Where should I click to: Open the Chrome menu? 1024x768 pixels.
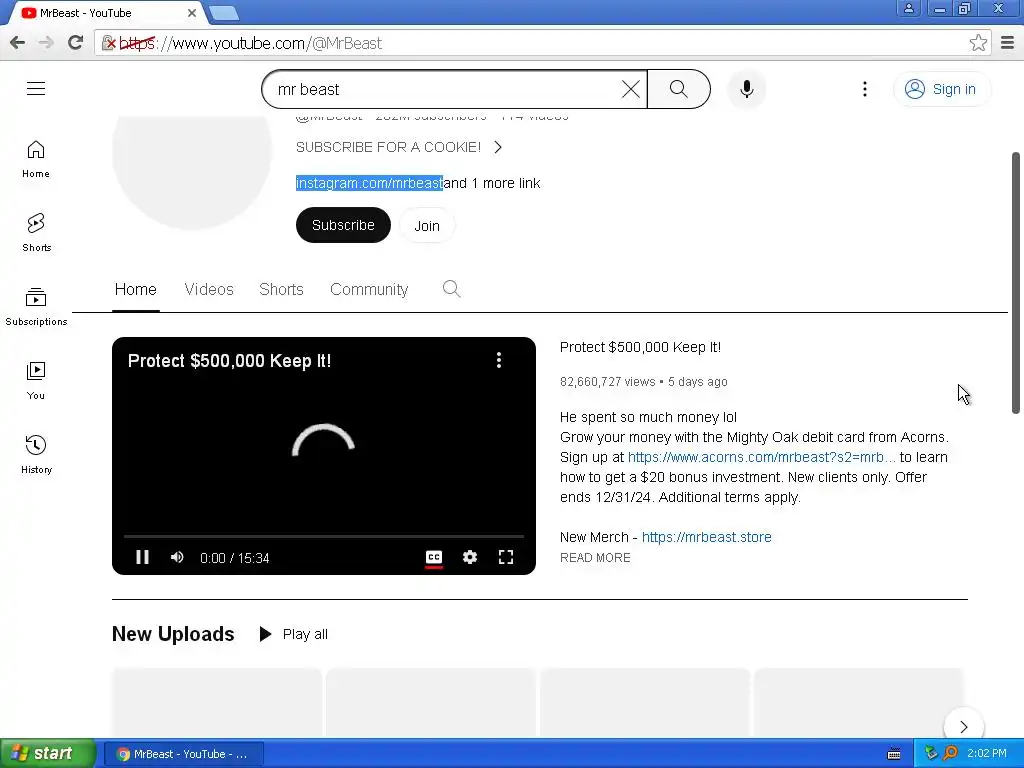tap(1008, 43)
